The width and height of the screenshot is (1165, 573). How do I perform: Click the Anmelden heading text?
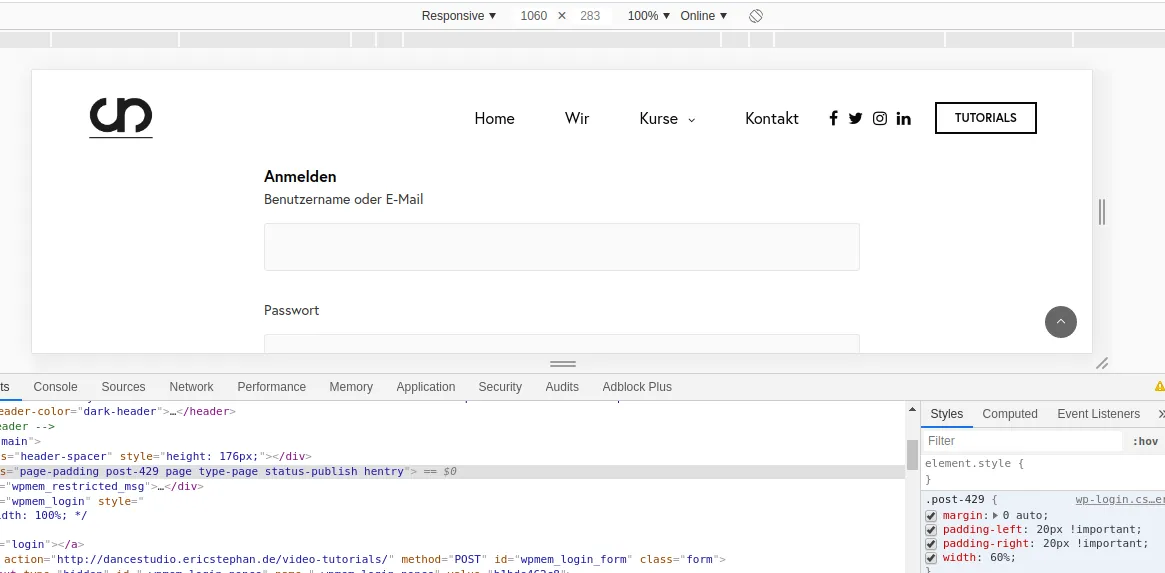coord(300,176)
